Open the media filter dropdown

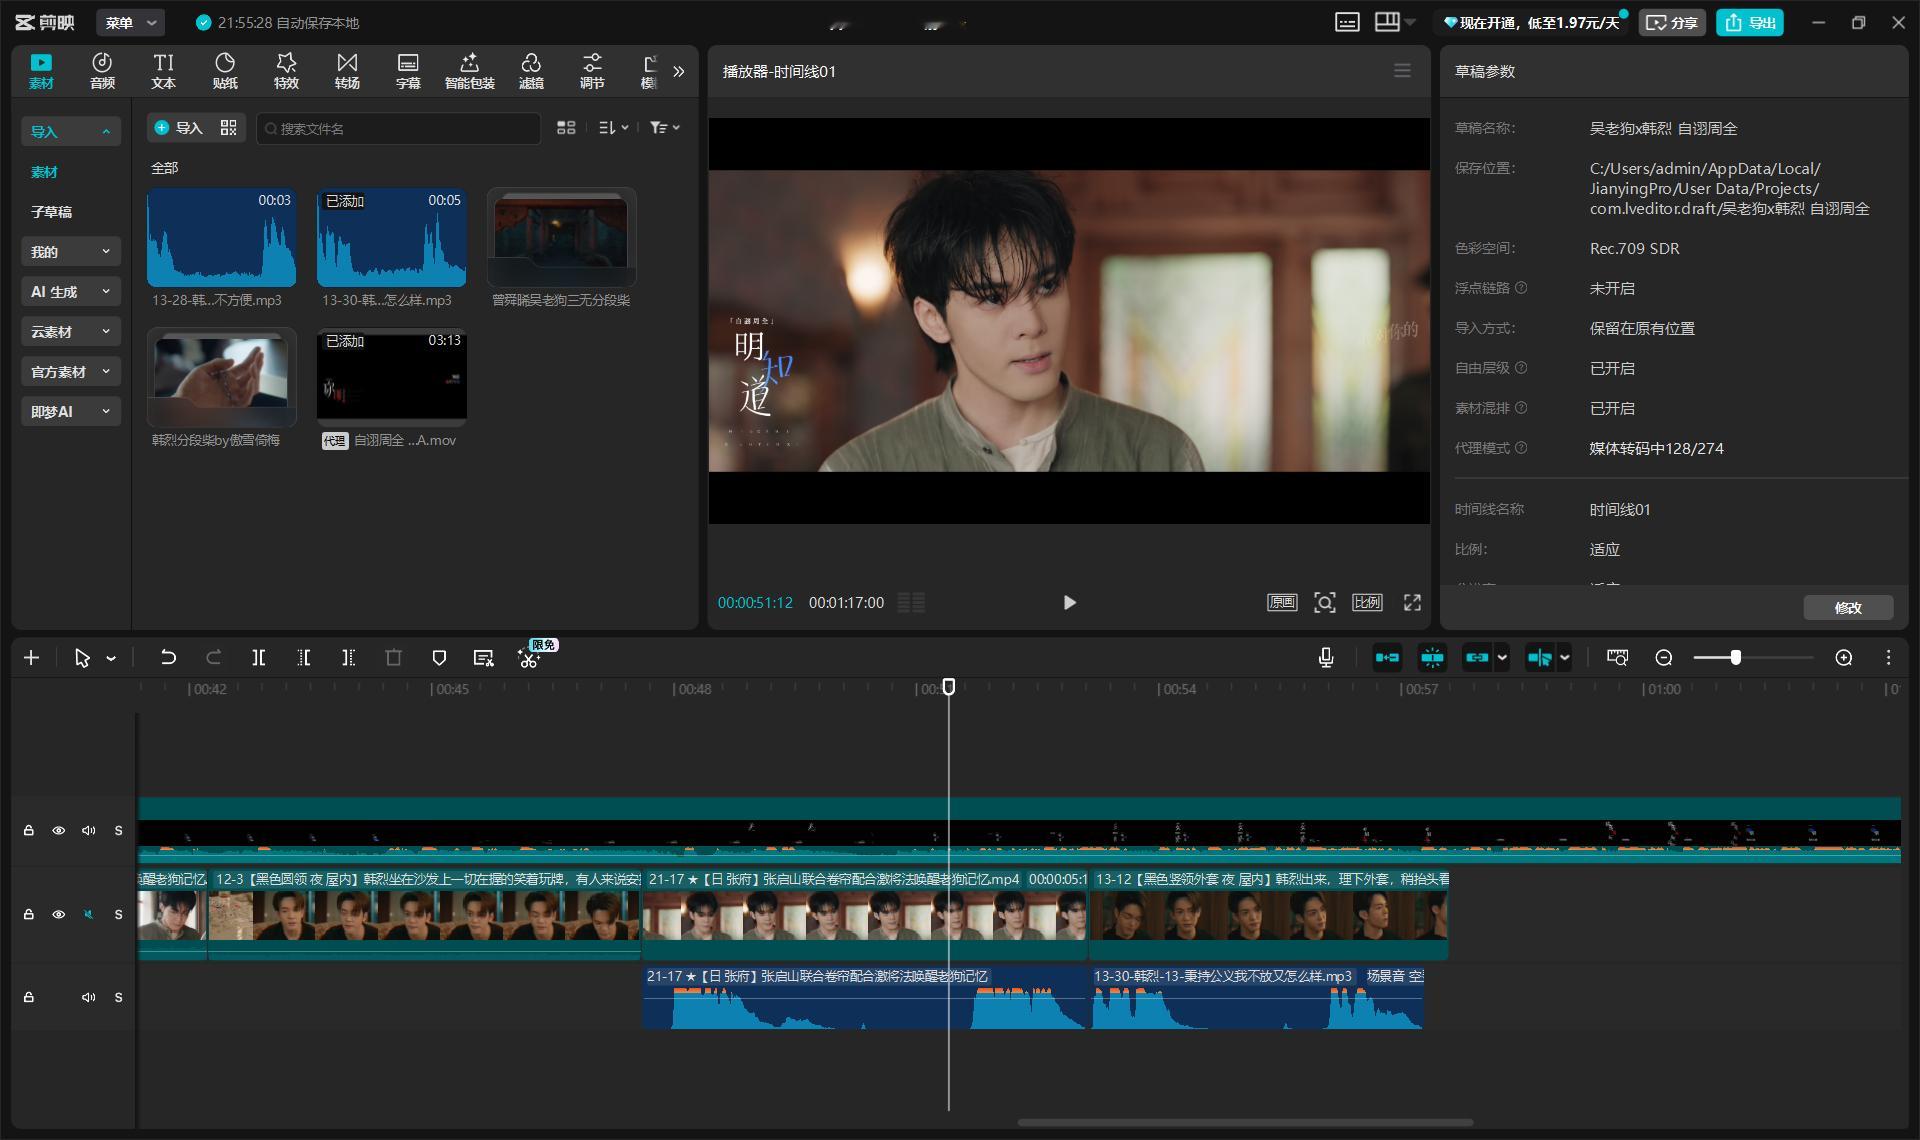(664, 127)
